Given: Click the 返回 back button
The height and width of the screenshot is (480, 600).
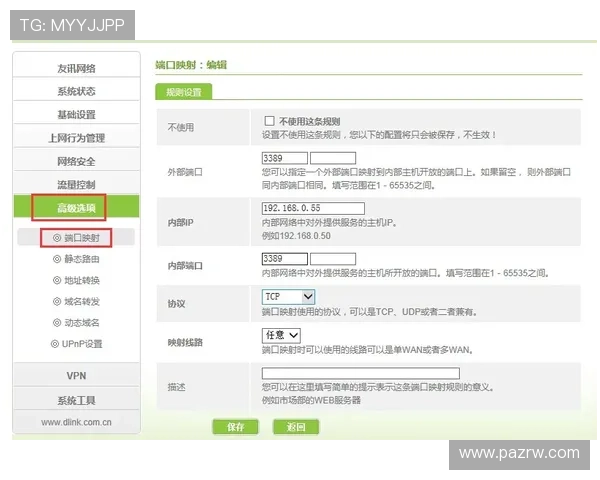Looking at the screenshot, I should coord(296,427).
